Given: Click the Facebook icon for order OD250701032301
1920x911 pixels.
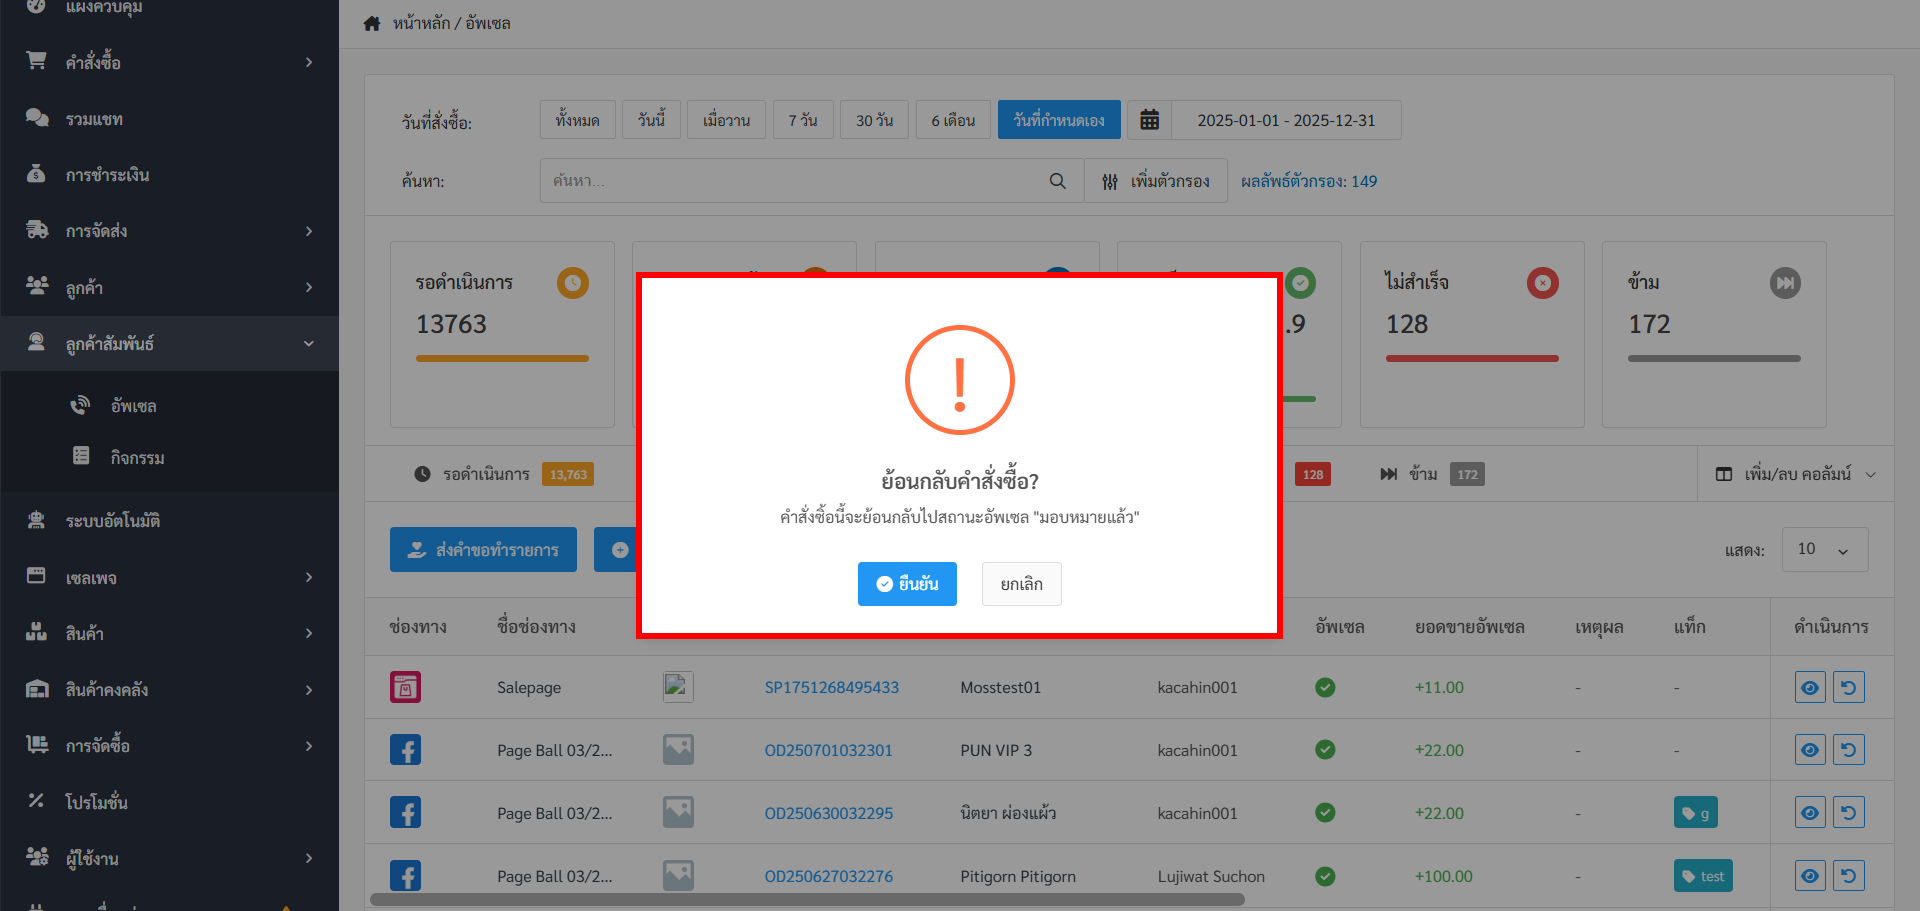Looking at the screenshot, I should pyautogui.click(x=405, y=750).
